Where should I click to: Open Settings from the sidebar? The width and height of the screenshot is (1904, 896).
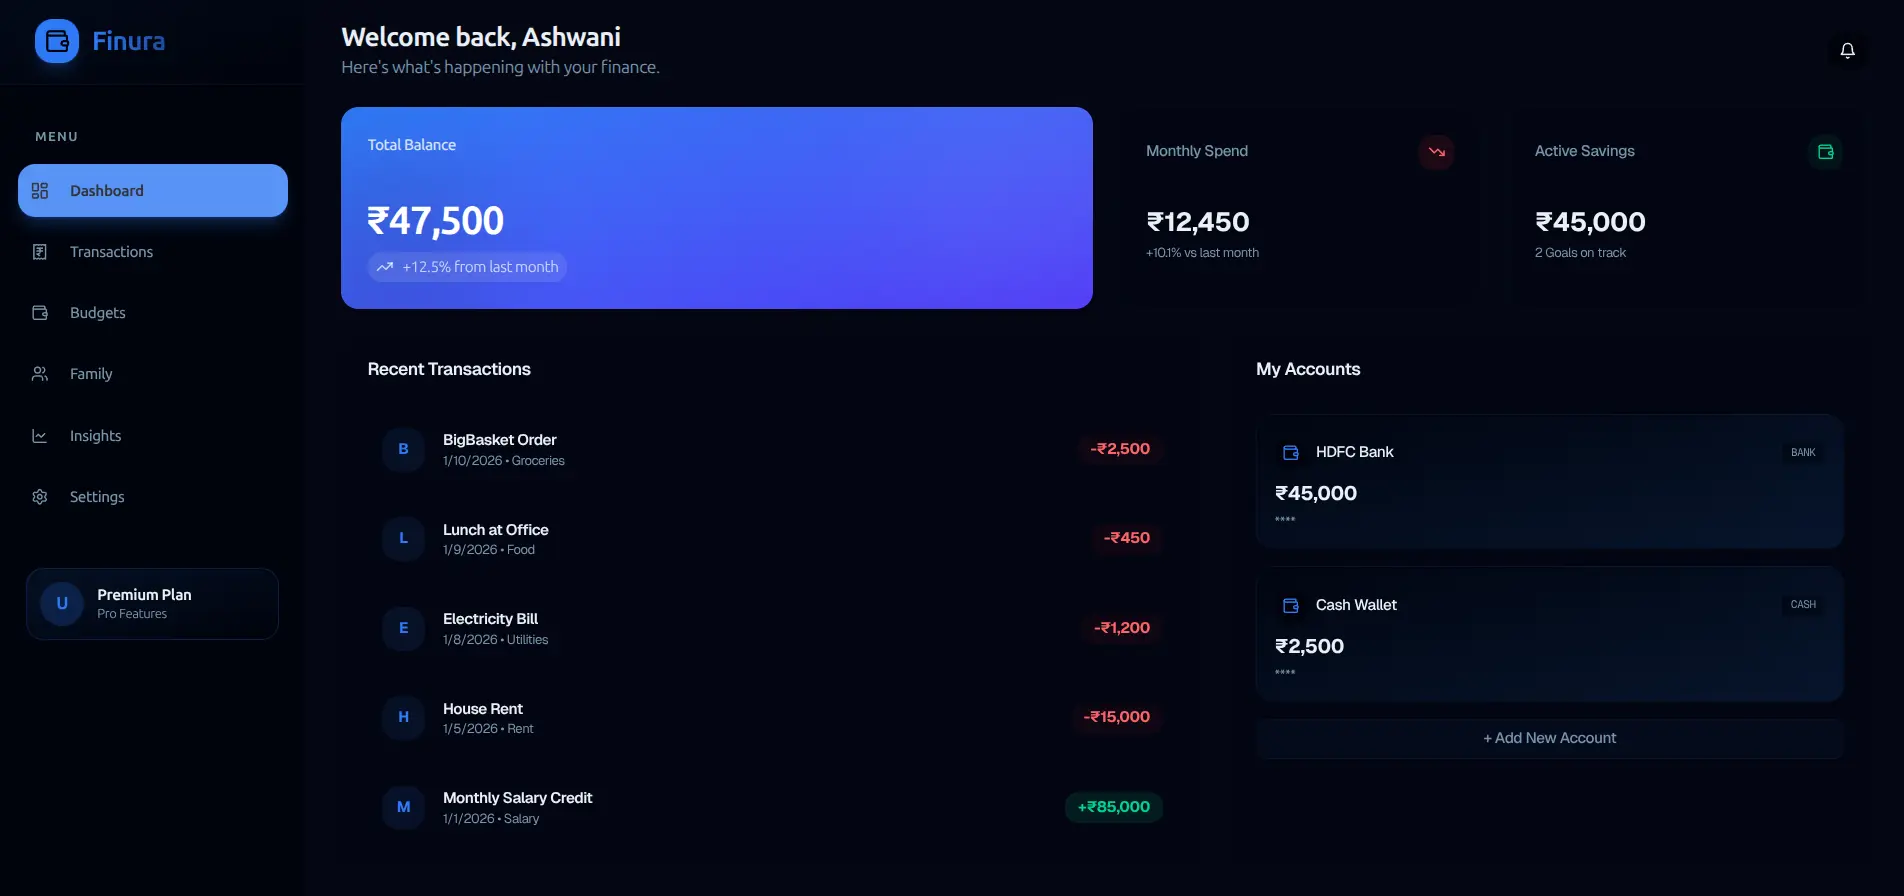tap(97, 497)
